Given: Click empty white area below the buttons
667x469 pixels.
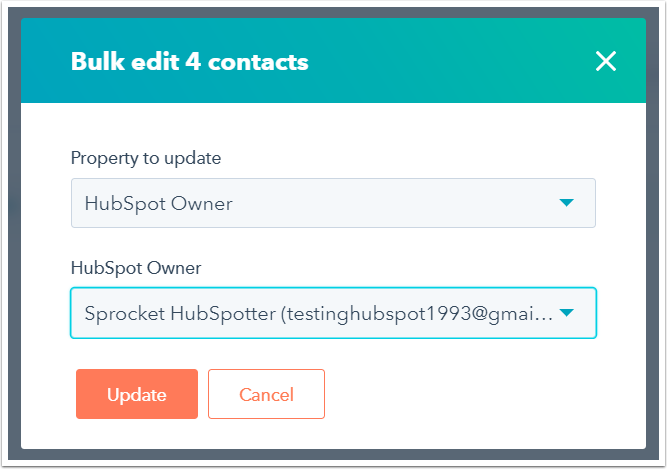Looking at the screenshot, I should click(x=450, y=430).
